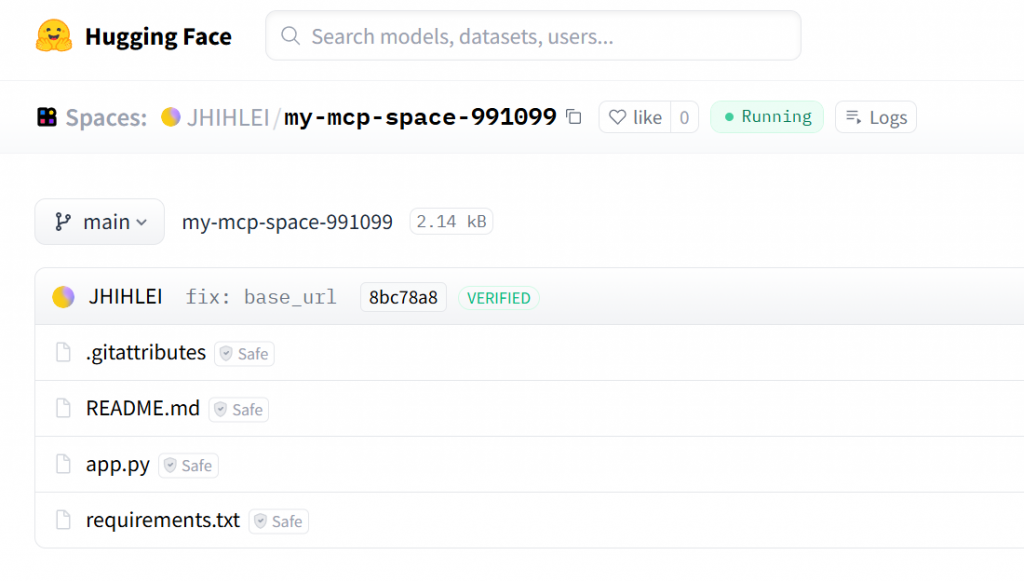Click the Safe badge for app.py
The image size is (1024, 582).
[x=188, y=466]
